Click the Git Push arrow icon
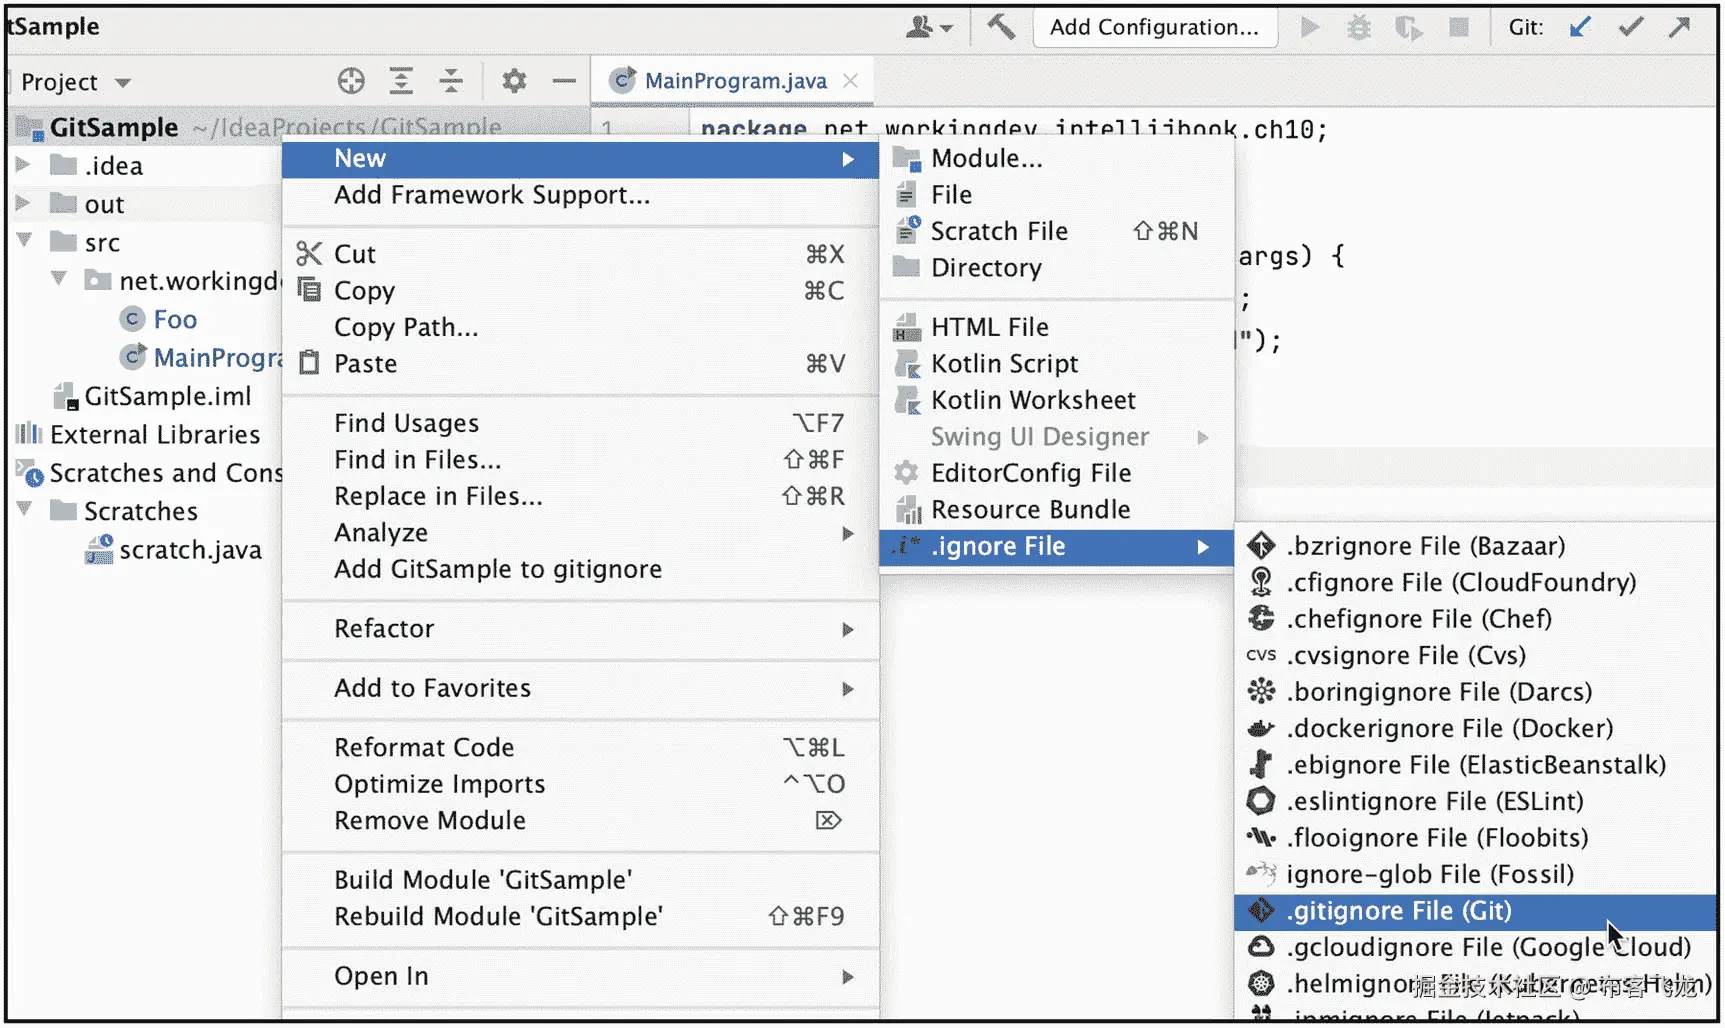The height and width of the screenshot is (1028, 1725). 1680,27
